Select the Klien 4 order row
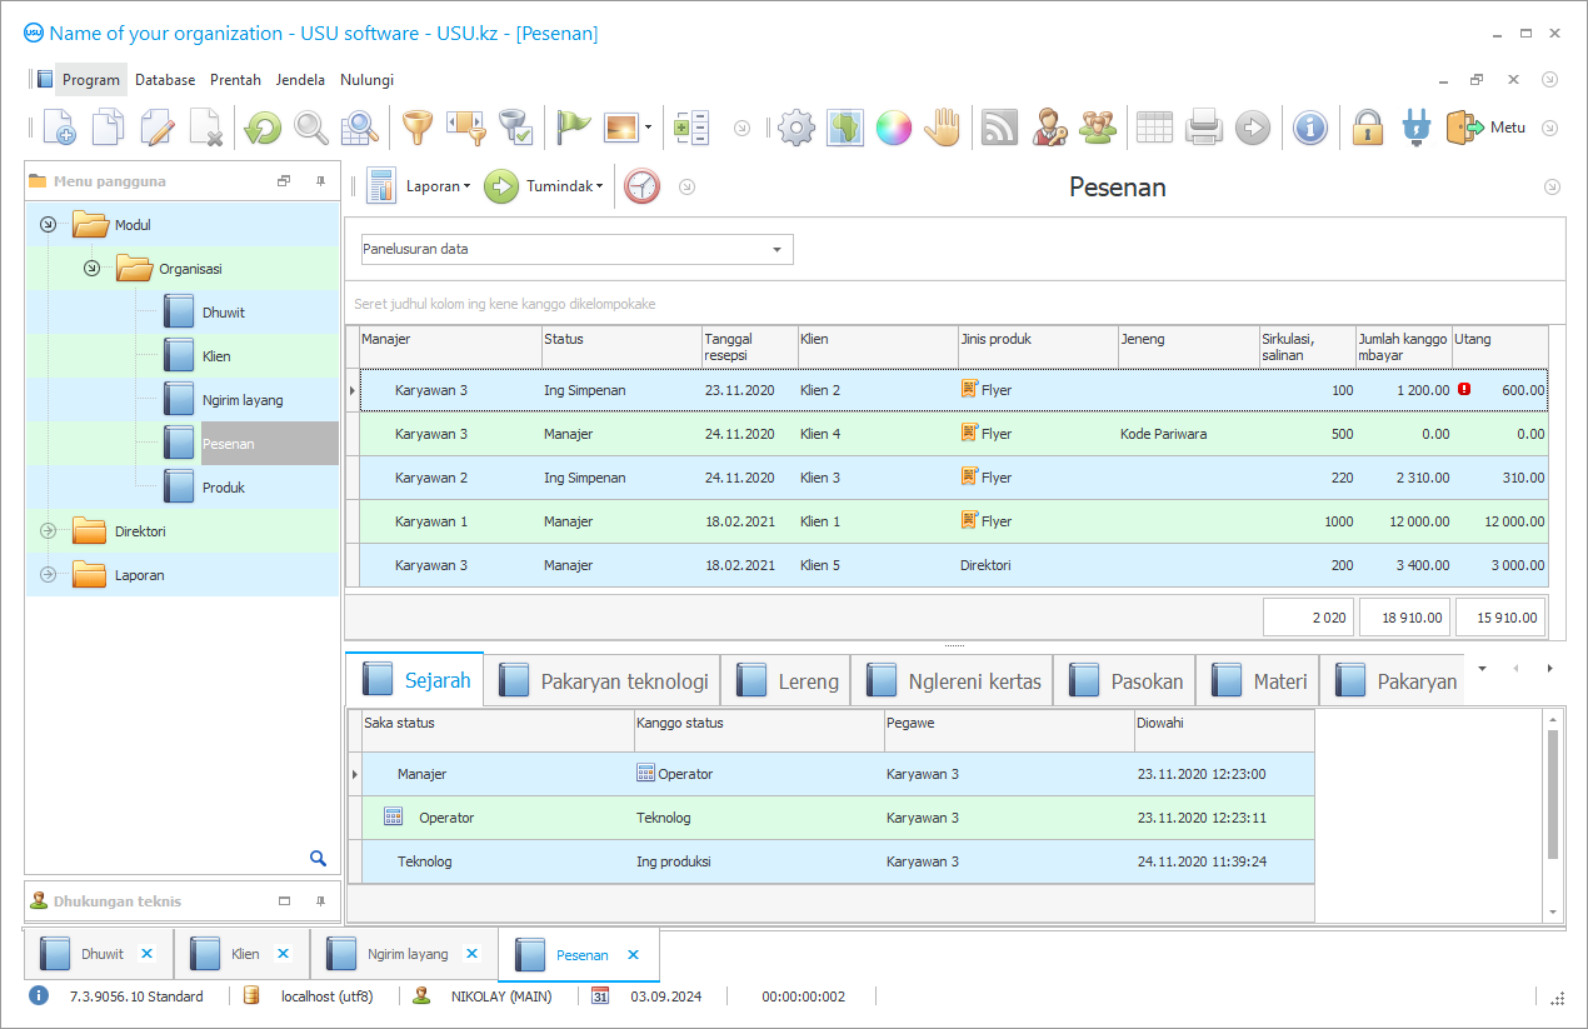Image resolution: width=1588 pixels, height=1029 pixels. 820,434
